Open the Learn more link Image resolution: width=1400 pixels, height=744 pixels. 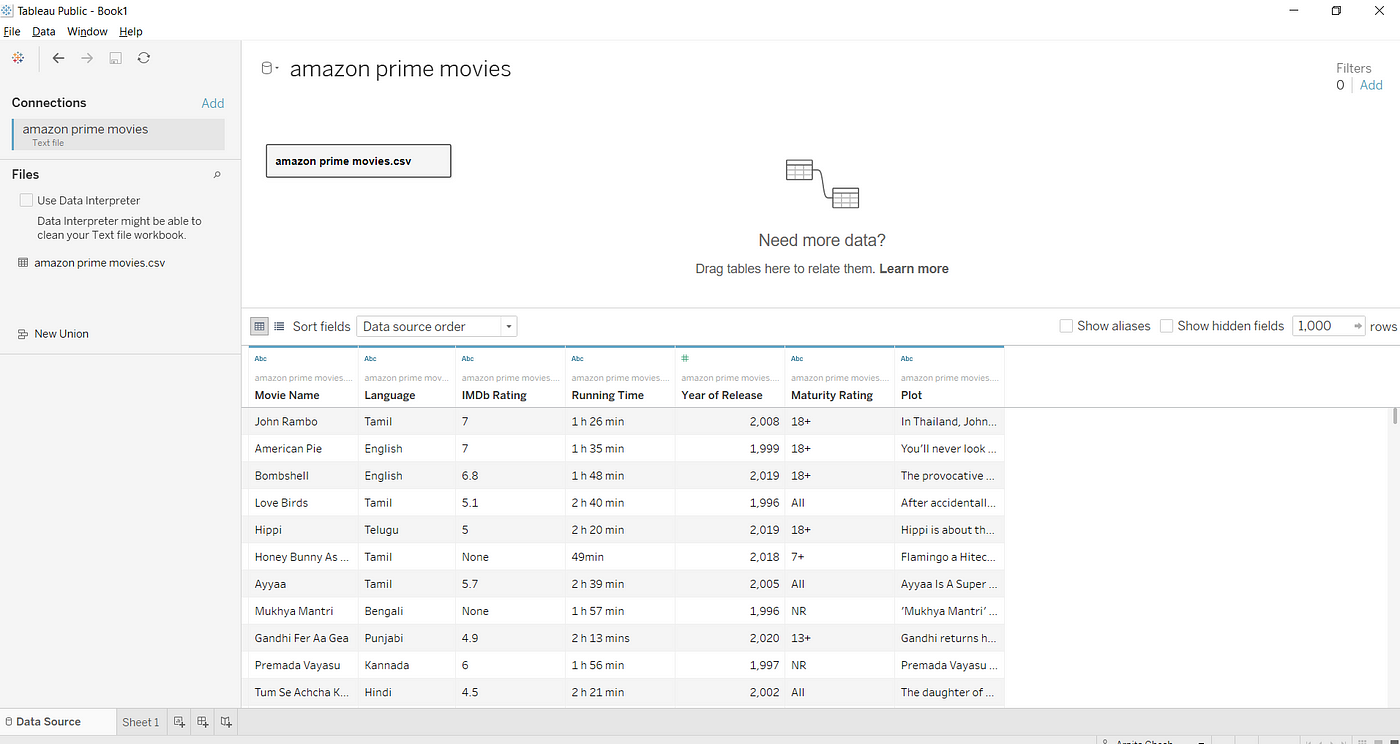(914, 269)
